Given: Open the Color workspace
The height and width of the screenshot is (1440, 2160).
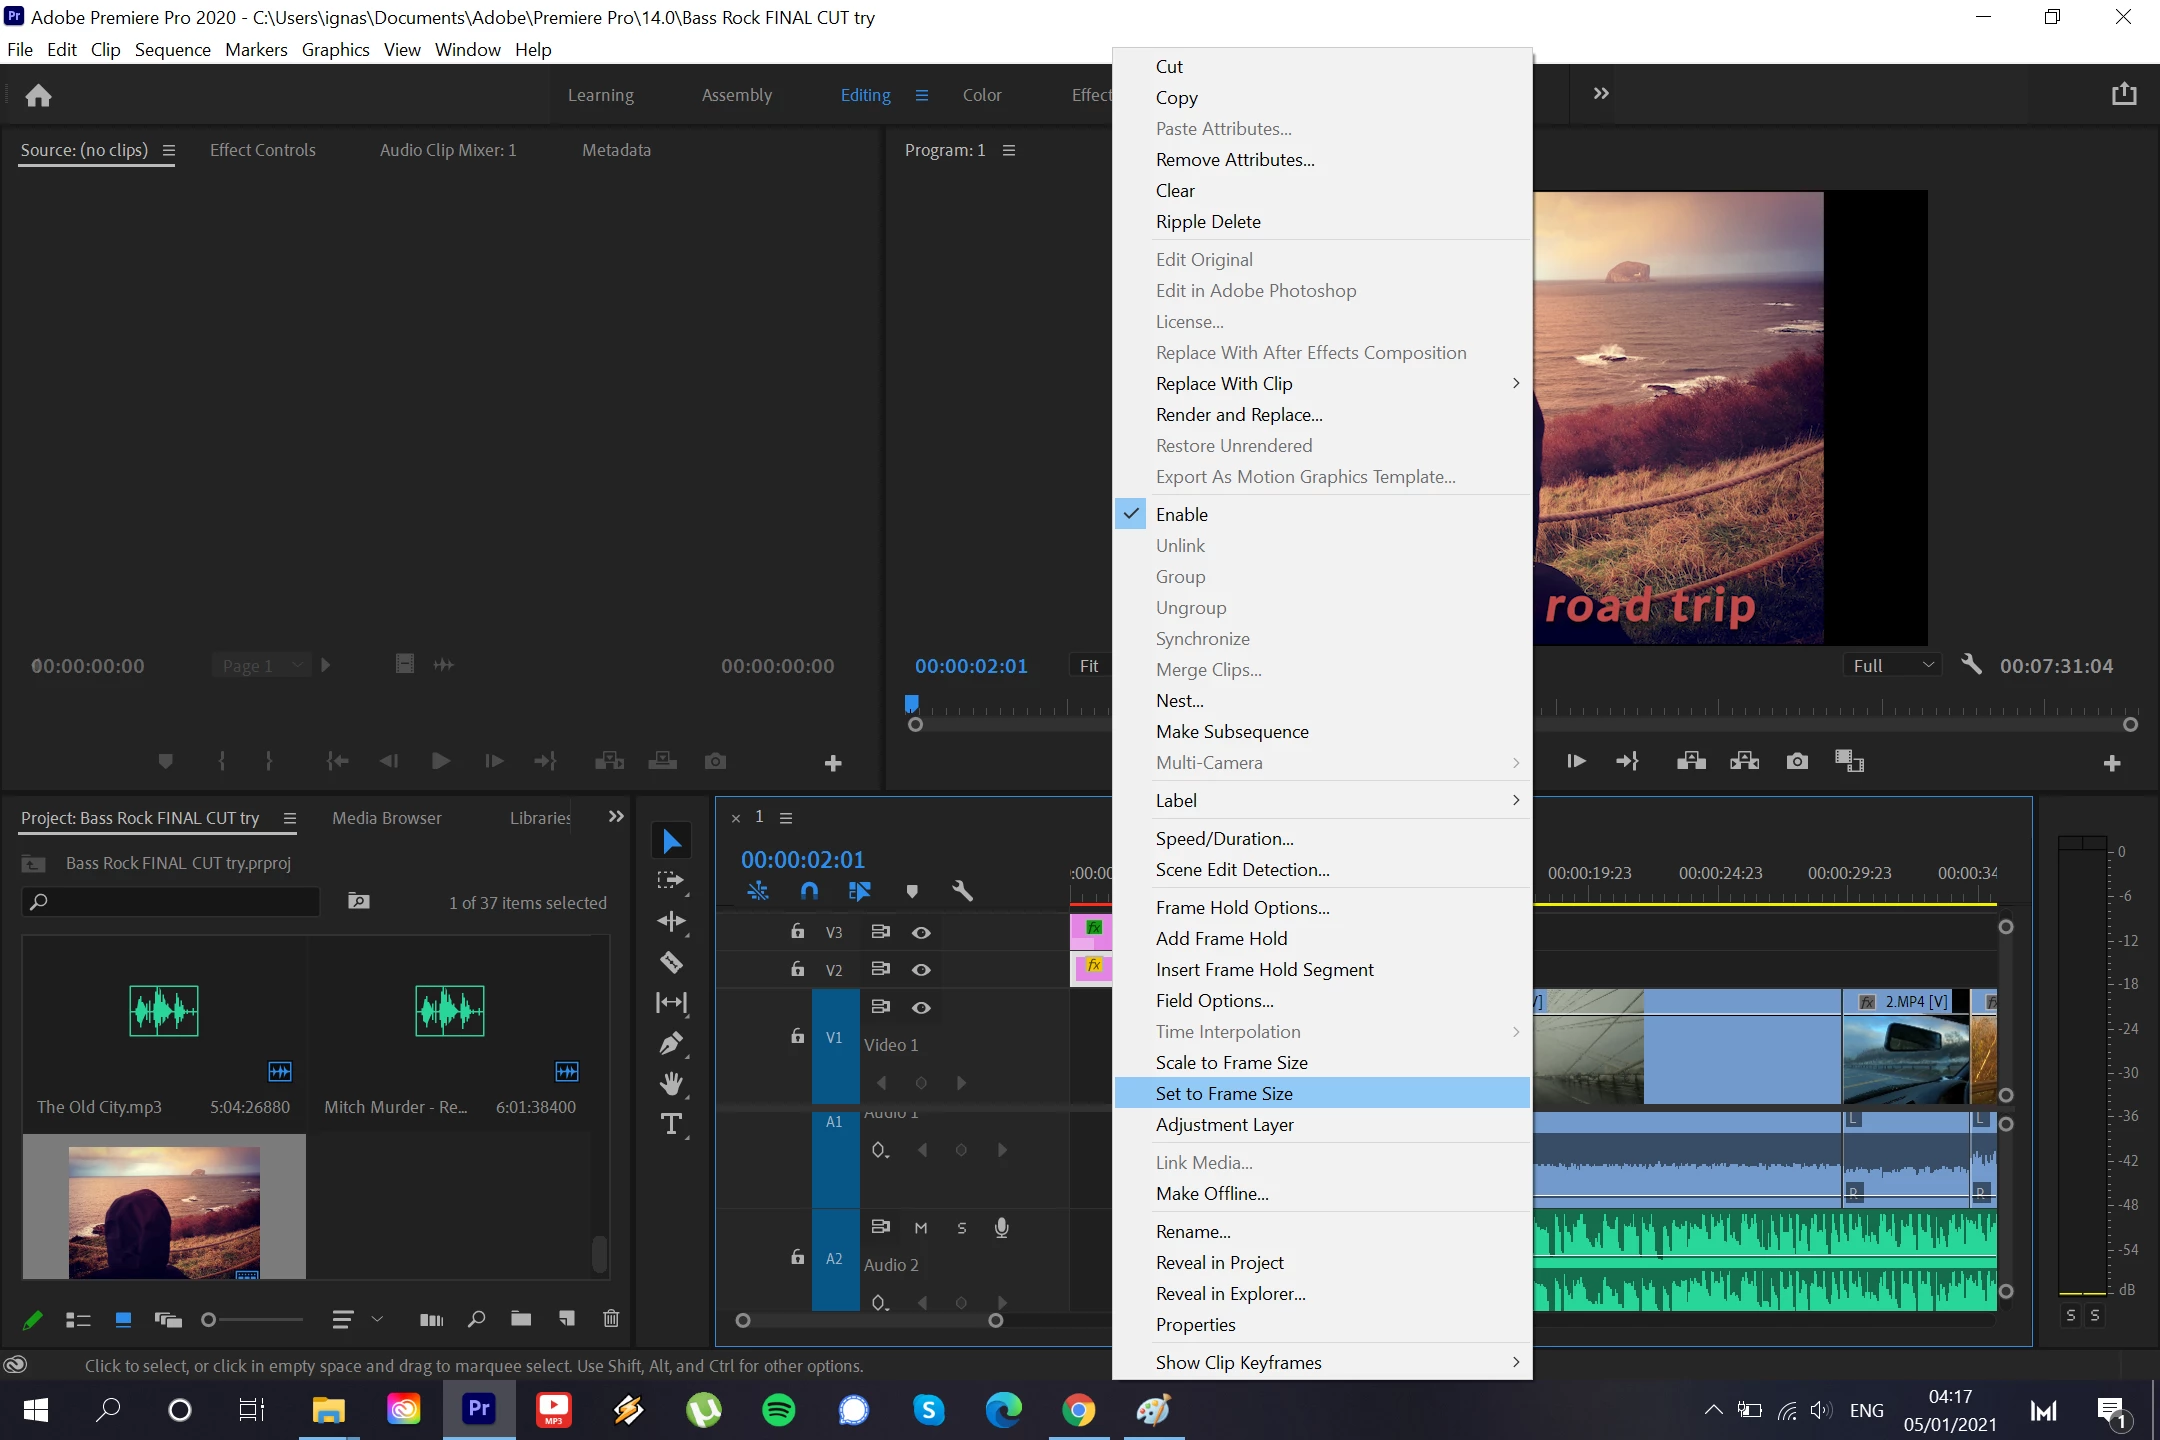Looking at the screenshot, I should pyautogui.click(x=981, y=95).
